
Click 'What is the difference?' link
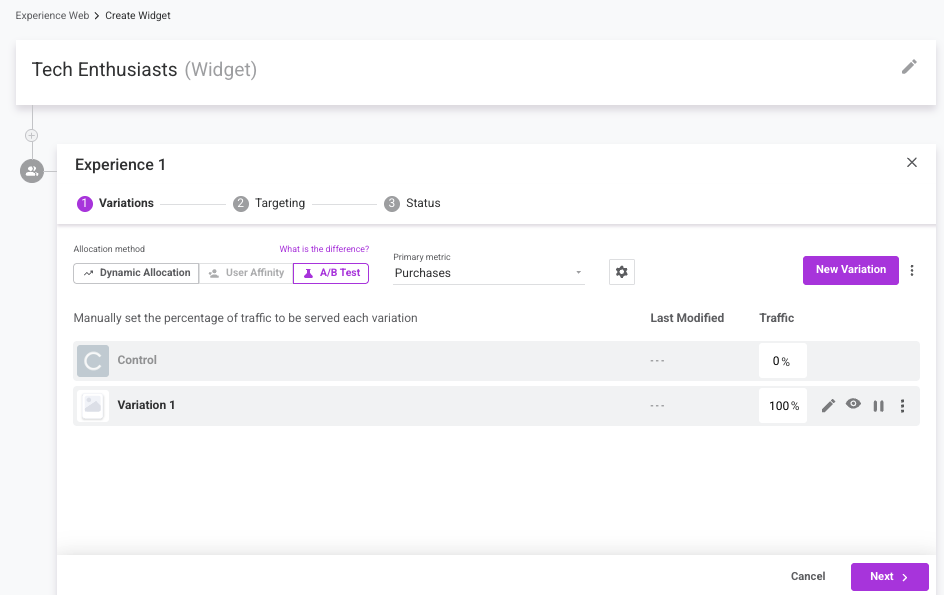pyautogui.click(x=324, y=249)
